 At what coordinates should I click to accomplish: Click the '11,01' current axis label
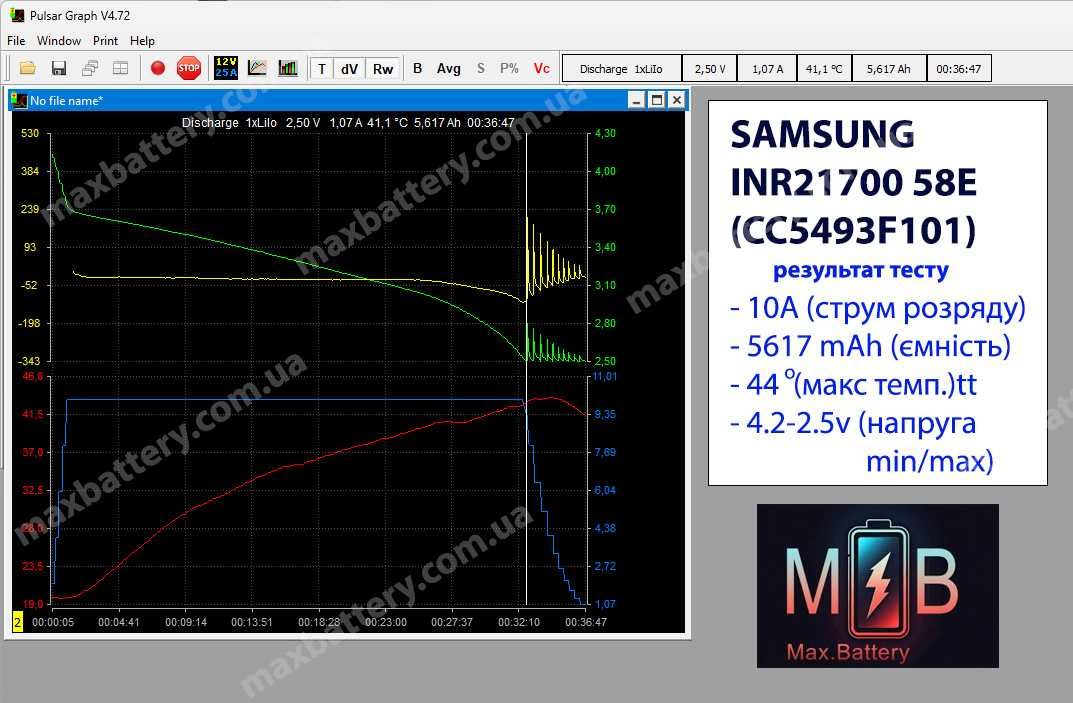pyautogui.click(x=604, y=376)
